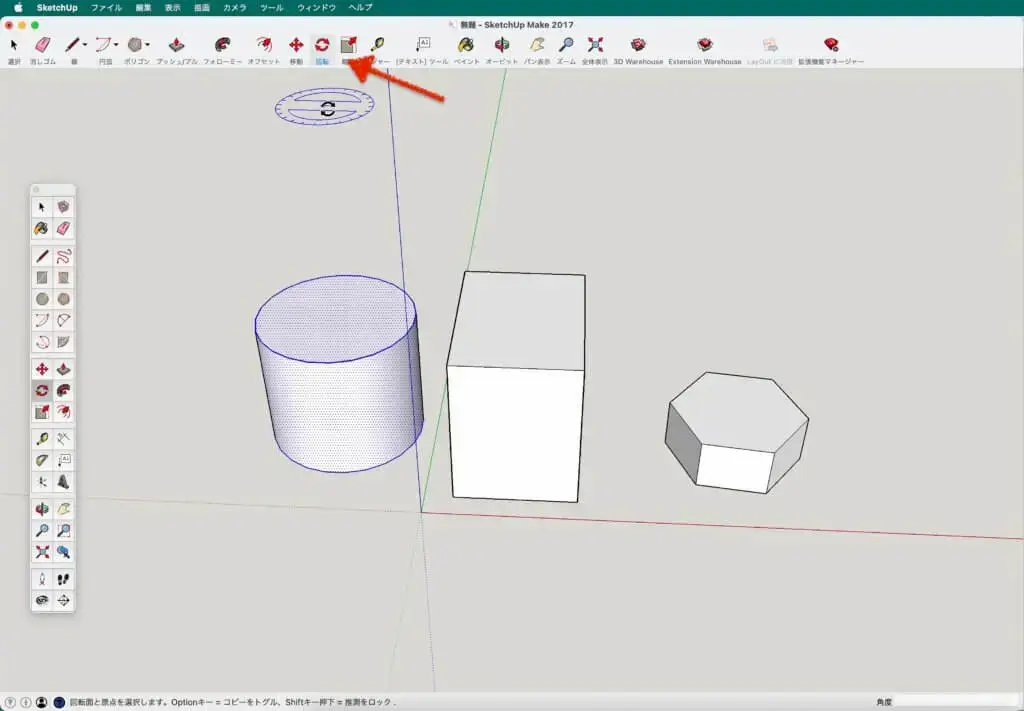Image resolution: width=1024 pixels, height=711 pixels.
Task: Select tape measure tool in floating palette
Action: click(42, 439)
